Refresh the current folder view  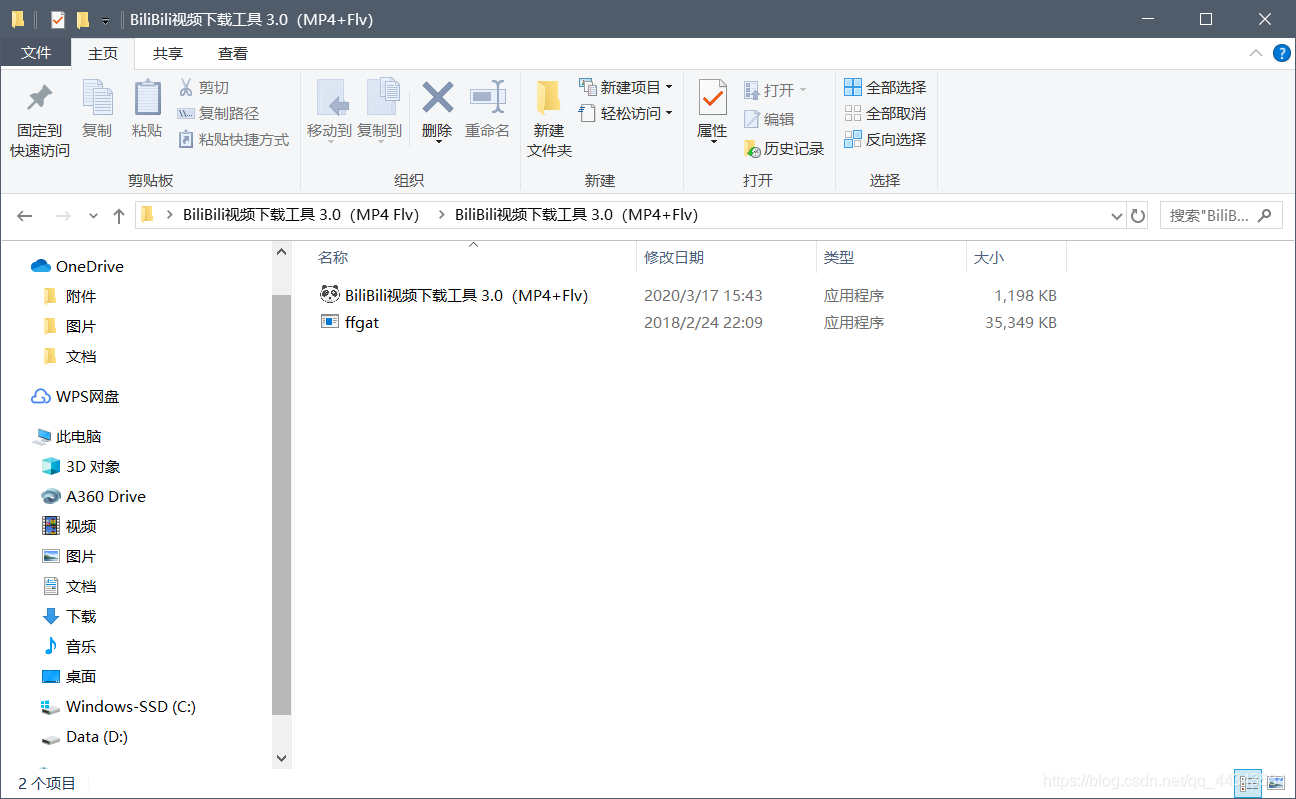[x=1137, y=215]
